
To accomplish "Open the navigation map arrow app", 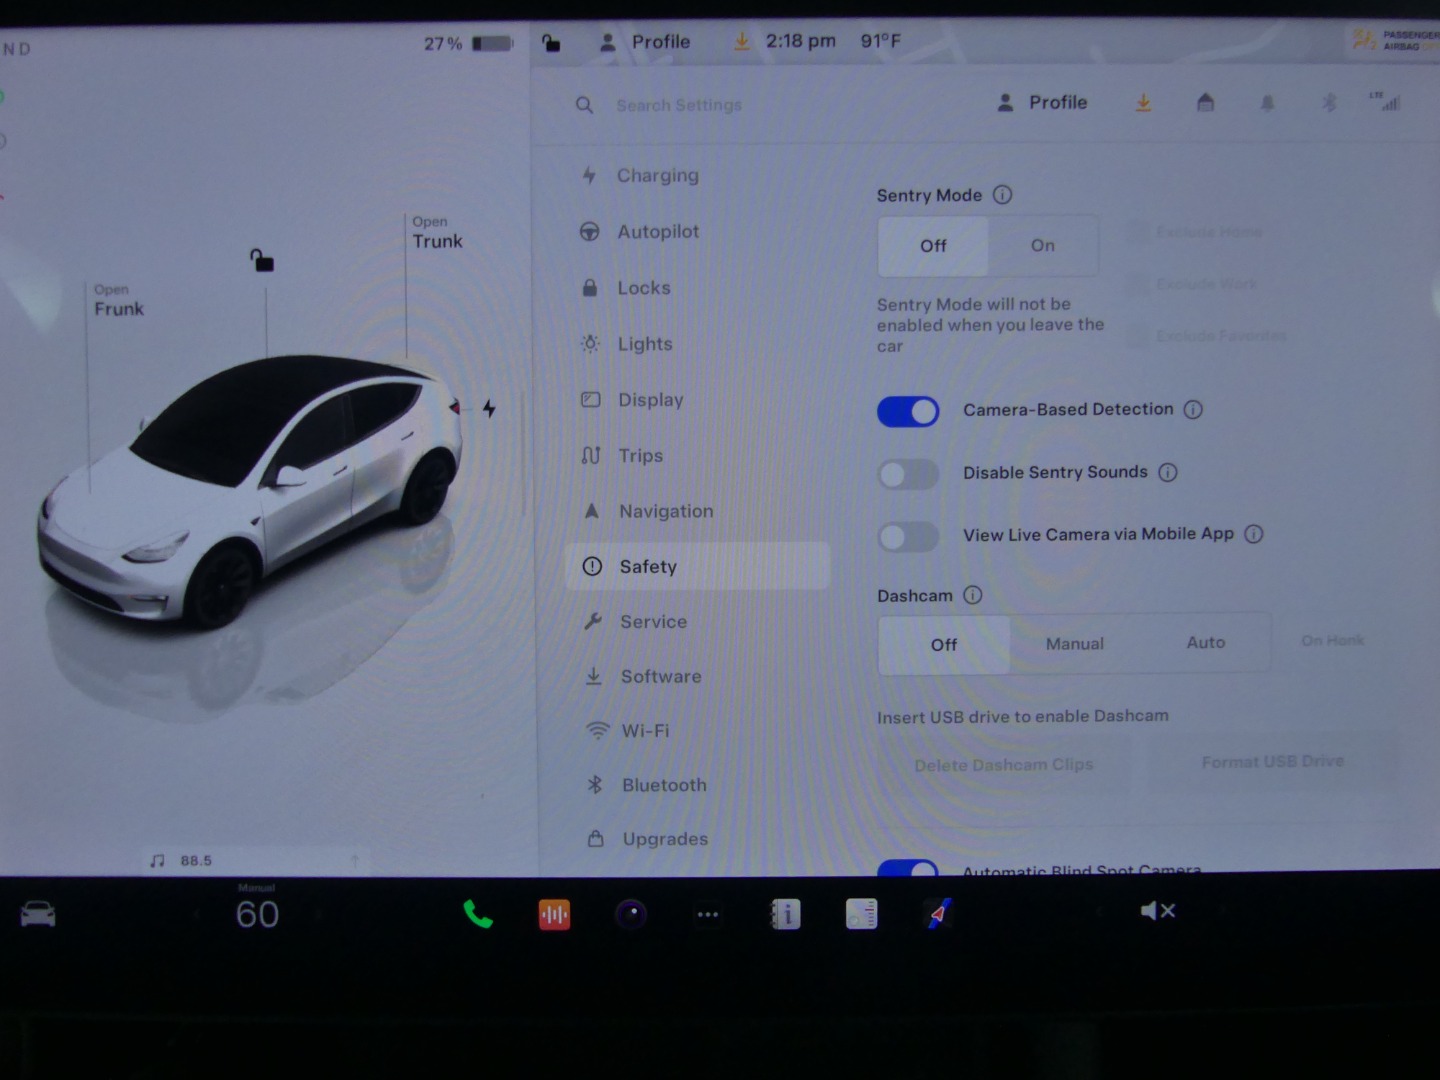I will tap(937, 914).
